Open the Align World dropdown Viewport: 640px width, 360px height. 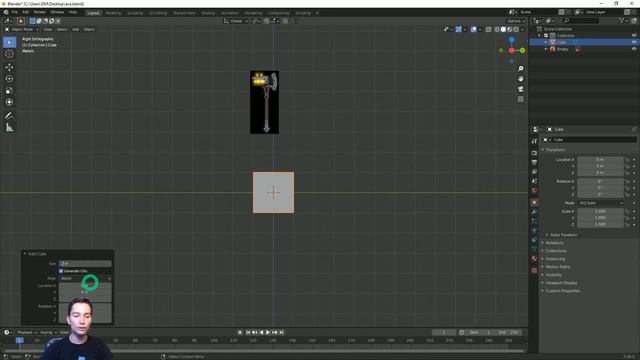tap(85, 278)
